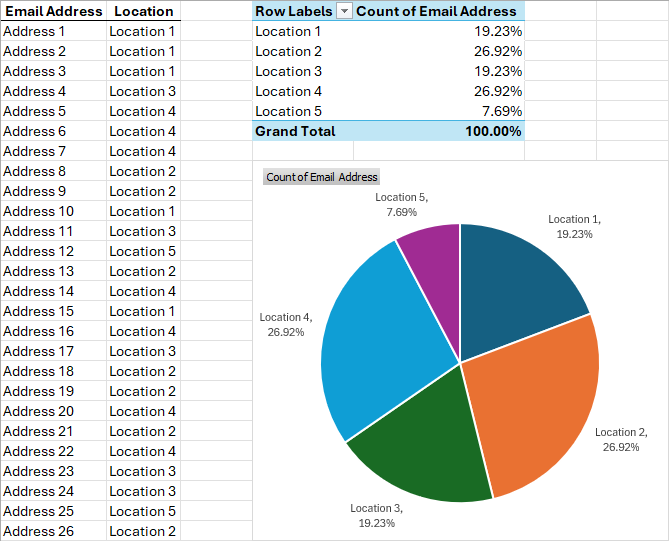Viewport: 669px width, 541px height.
Task: Click the 'Location' column header cell
Action: 143,11
